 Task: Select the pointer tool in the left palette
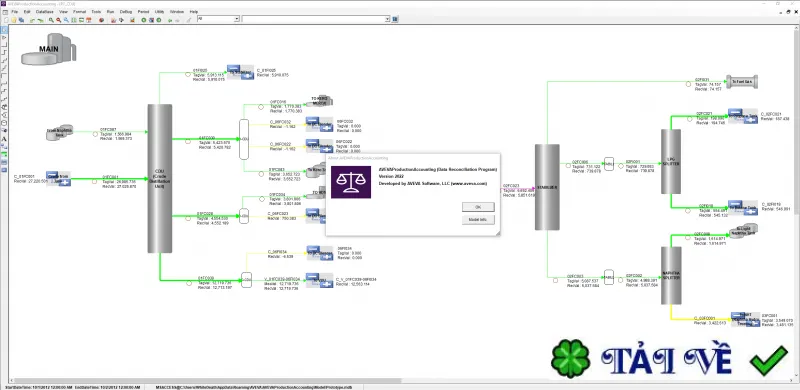pyautogui.click(x=5, y=30)
